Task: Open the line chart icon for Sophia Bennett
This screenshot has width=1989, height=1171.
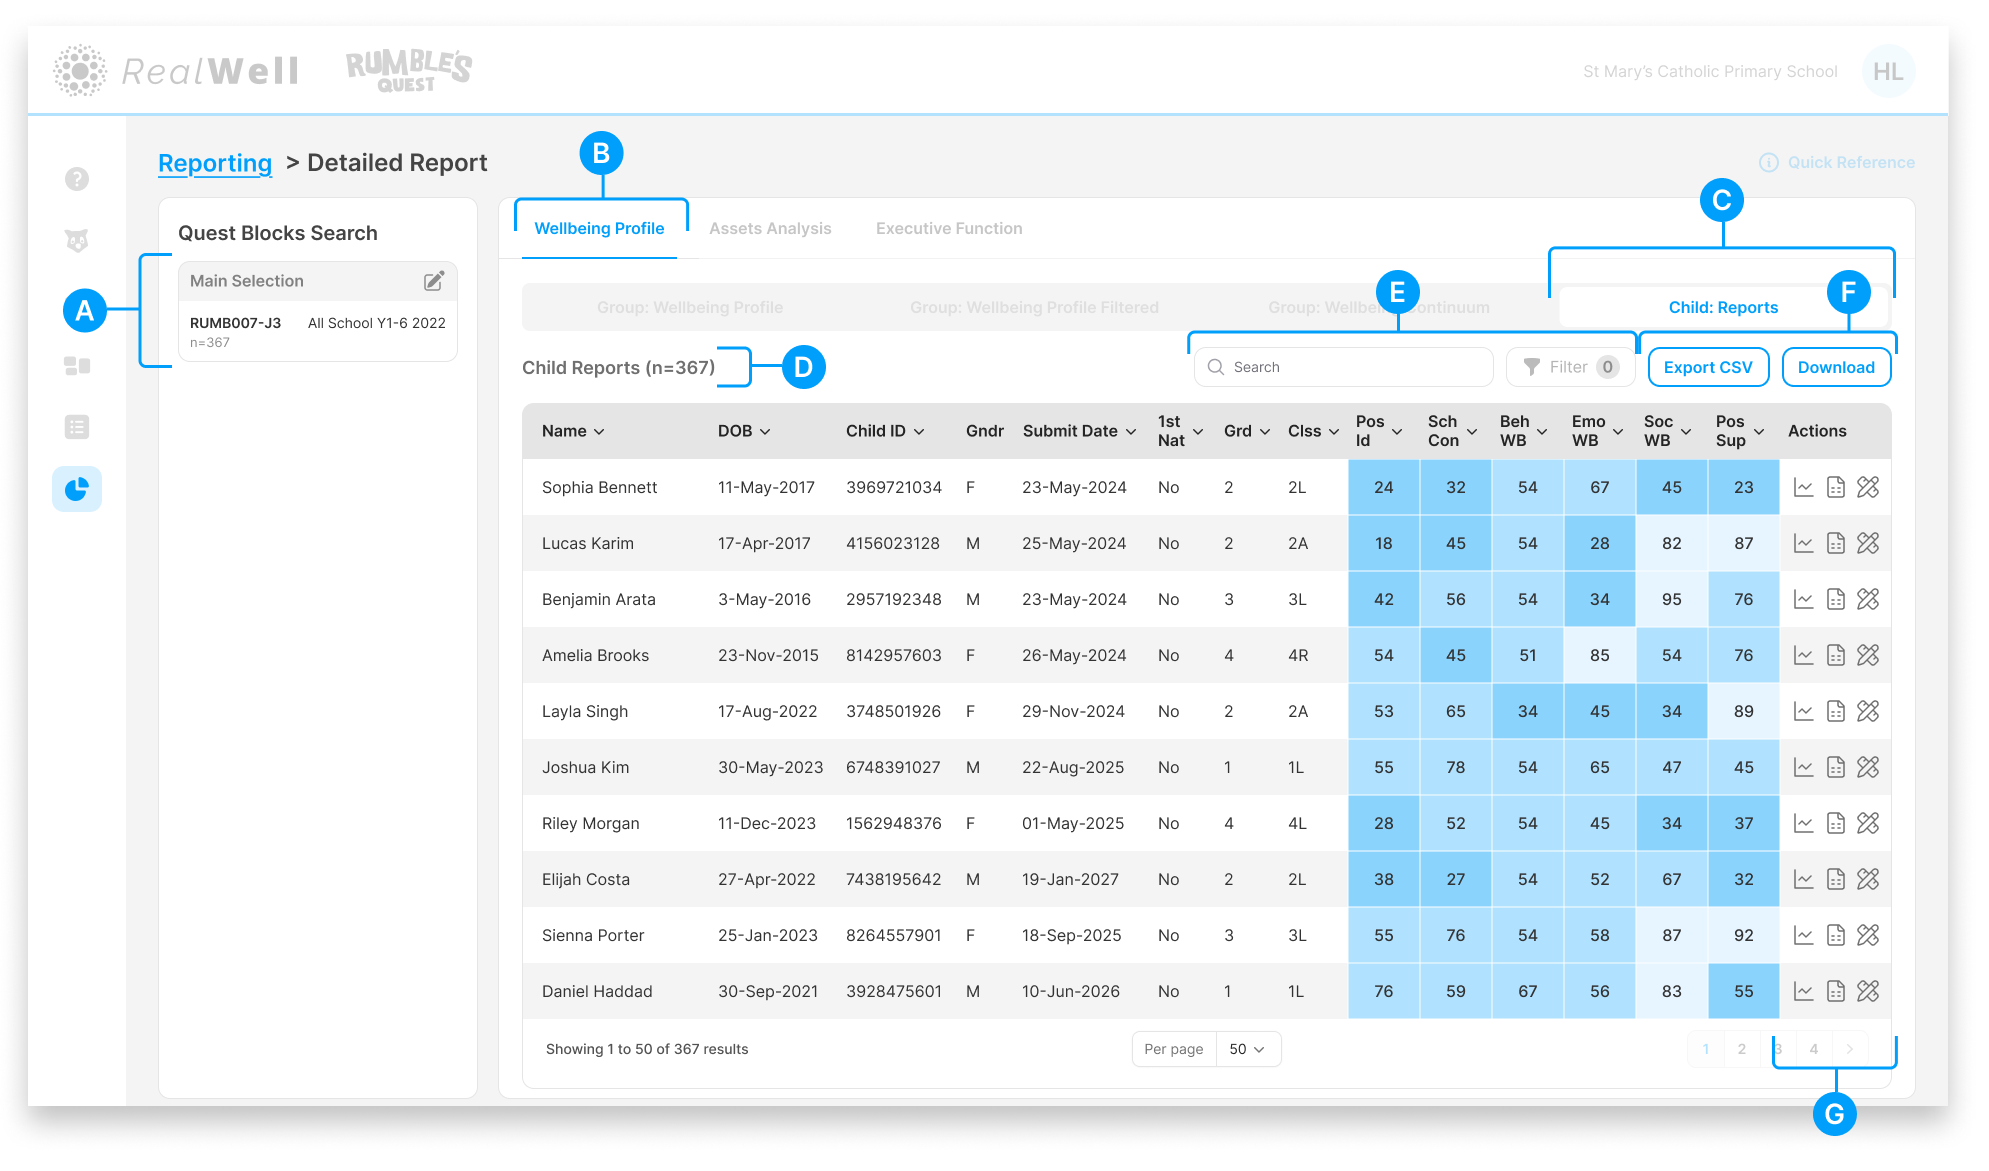Action: click(1803, 488)
